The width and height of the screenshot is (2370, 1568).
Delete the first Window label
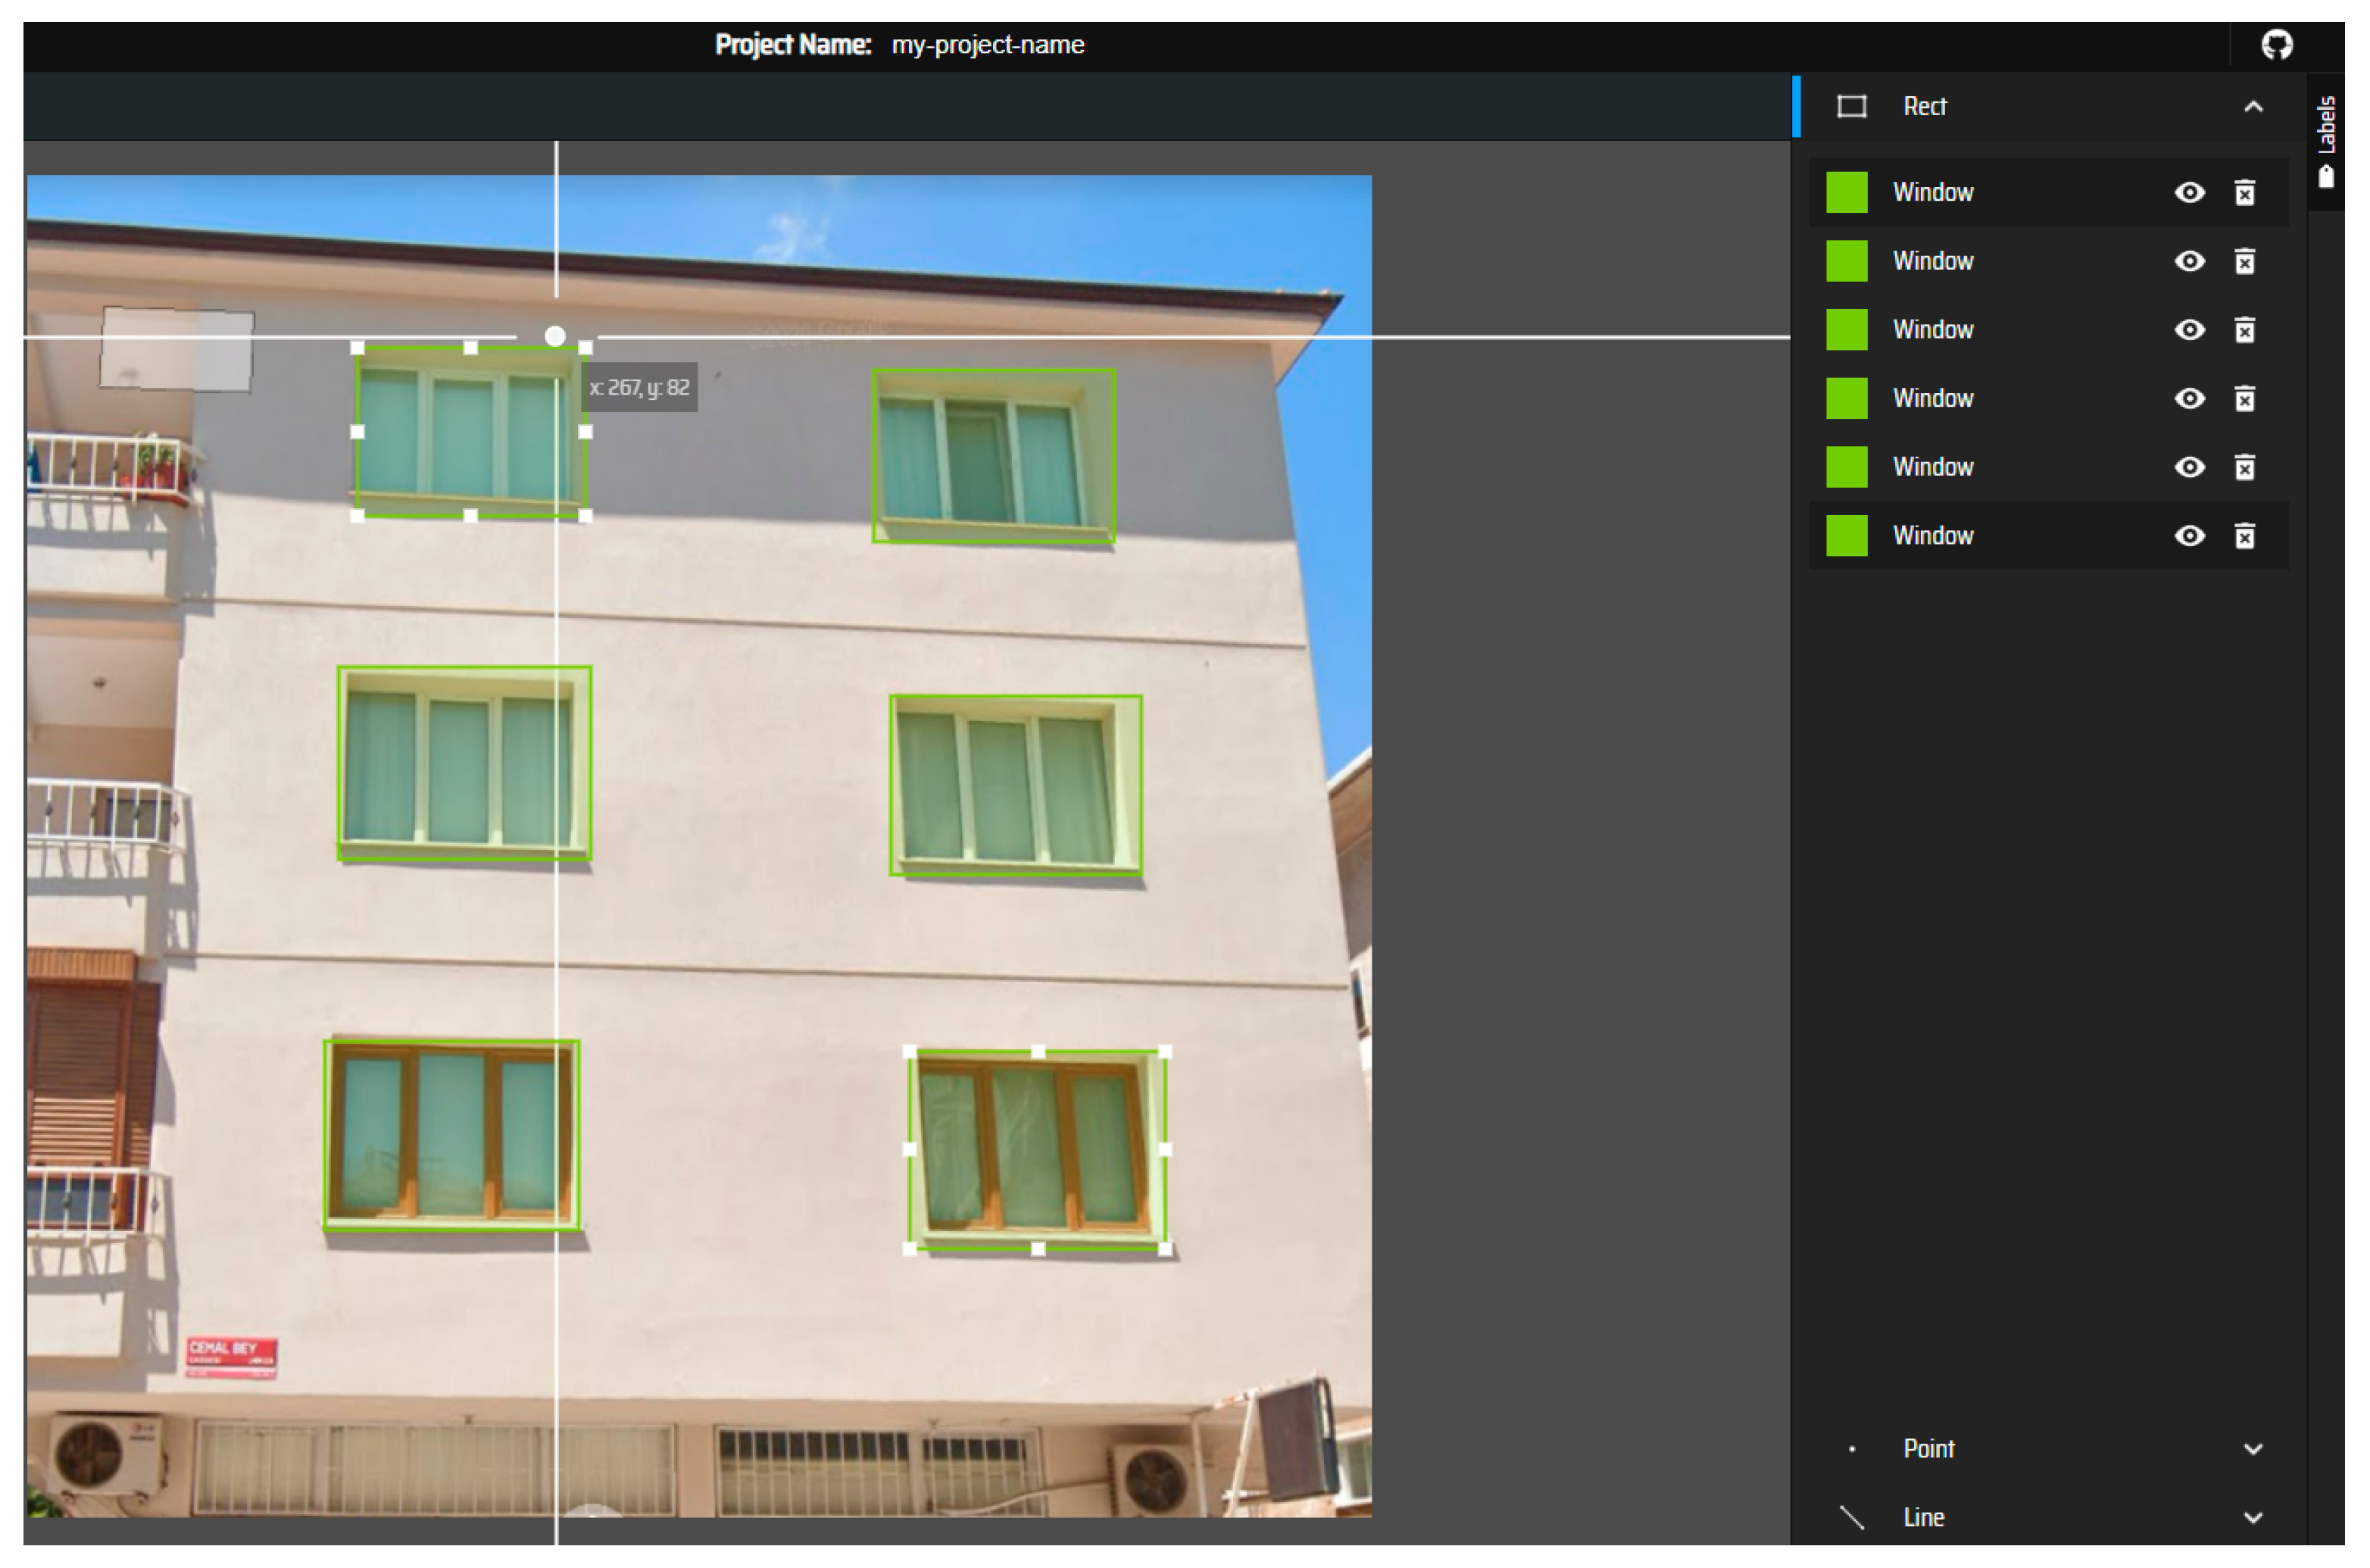(x=2244, y=193)
